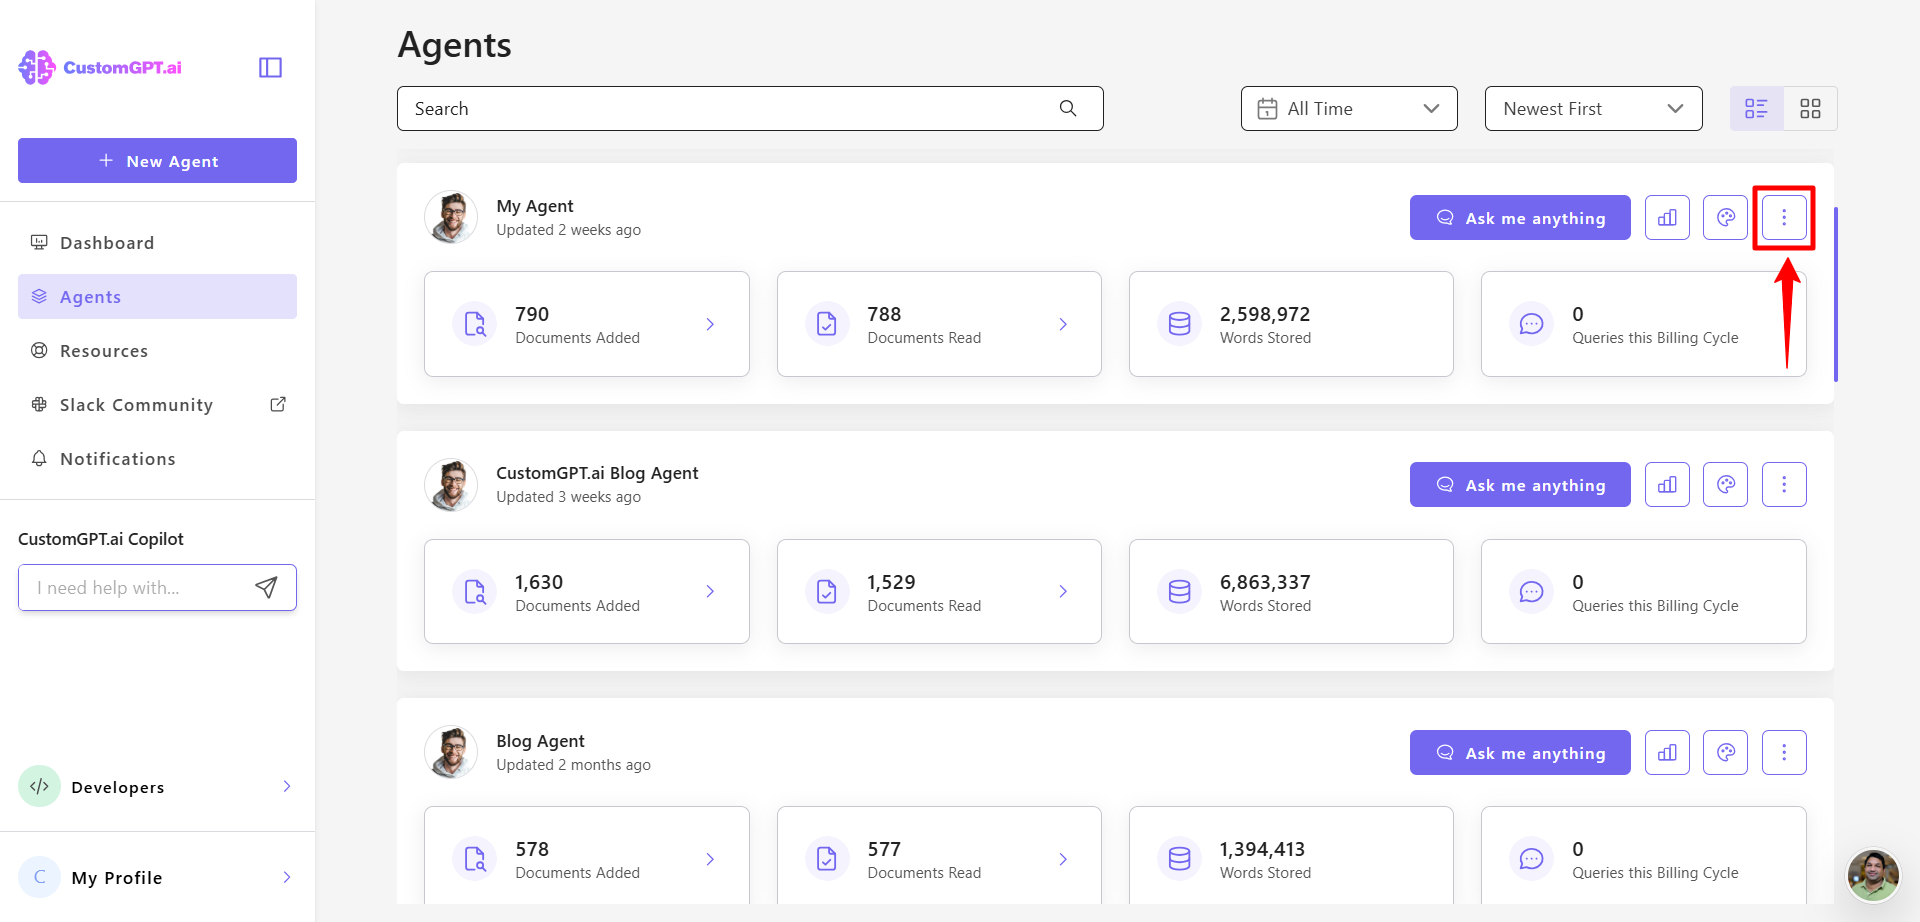The height and width of the screenshot is (922, 1920).
Task: Open the Notifications page
Action: [x=116, y=459]
